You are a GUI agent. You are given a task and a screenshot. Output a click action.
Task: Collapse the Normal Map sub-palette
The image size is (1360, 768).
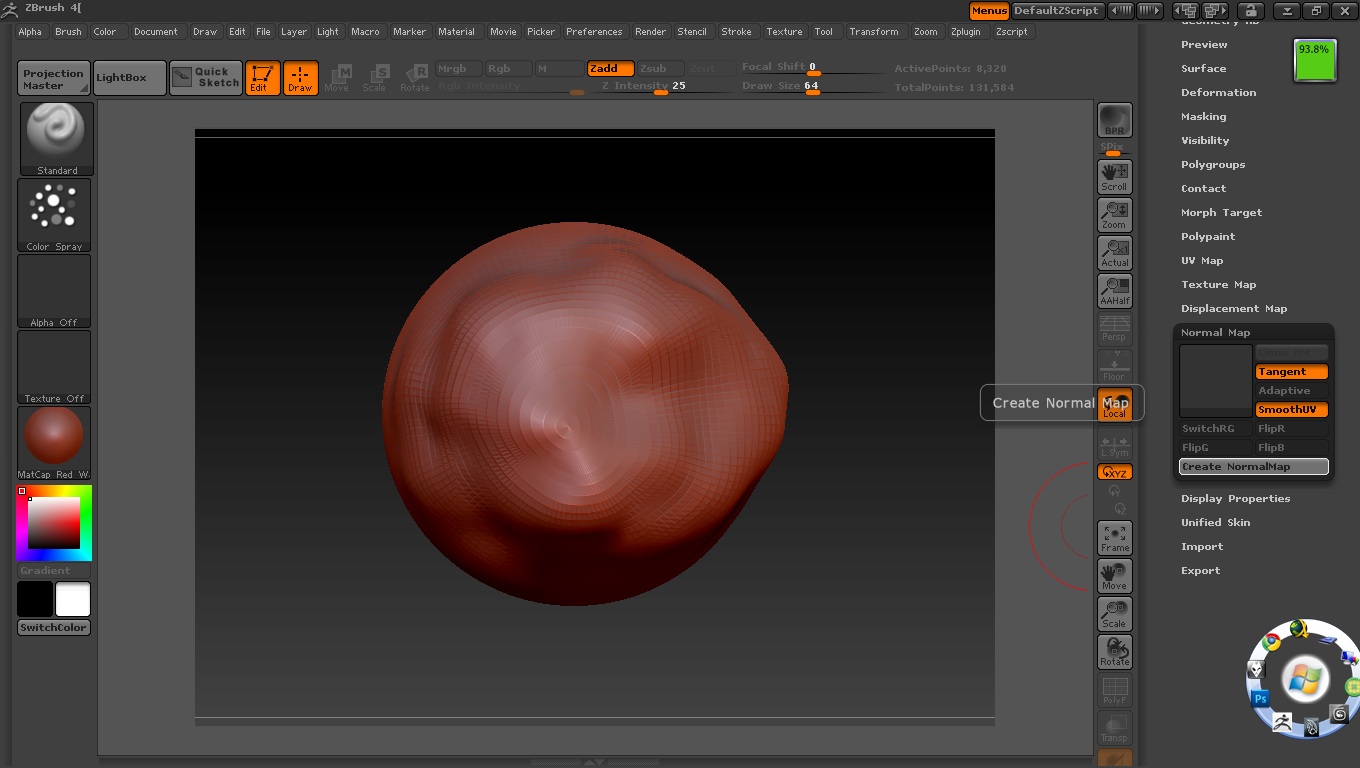1215,333
